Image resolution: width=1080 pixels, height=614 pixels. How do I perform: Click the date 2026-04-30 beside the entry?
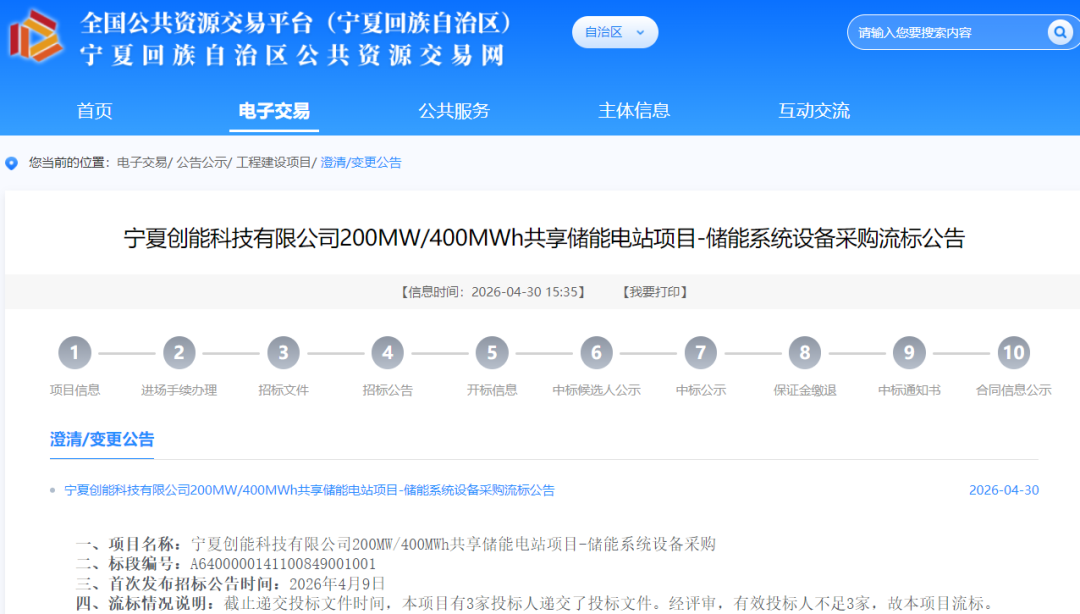(x=1004, y=490)
